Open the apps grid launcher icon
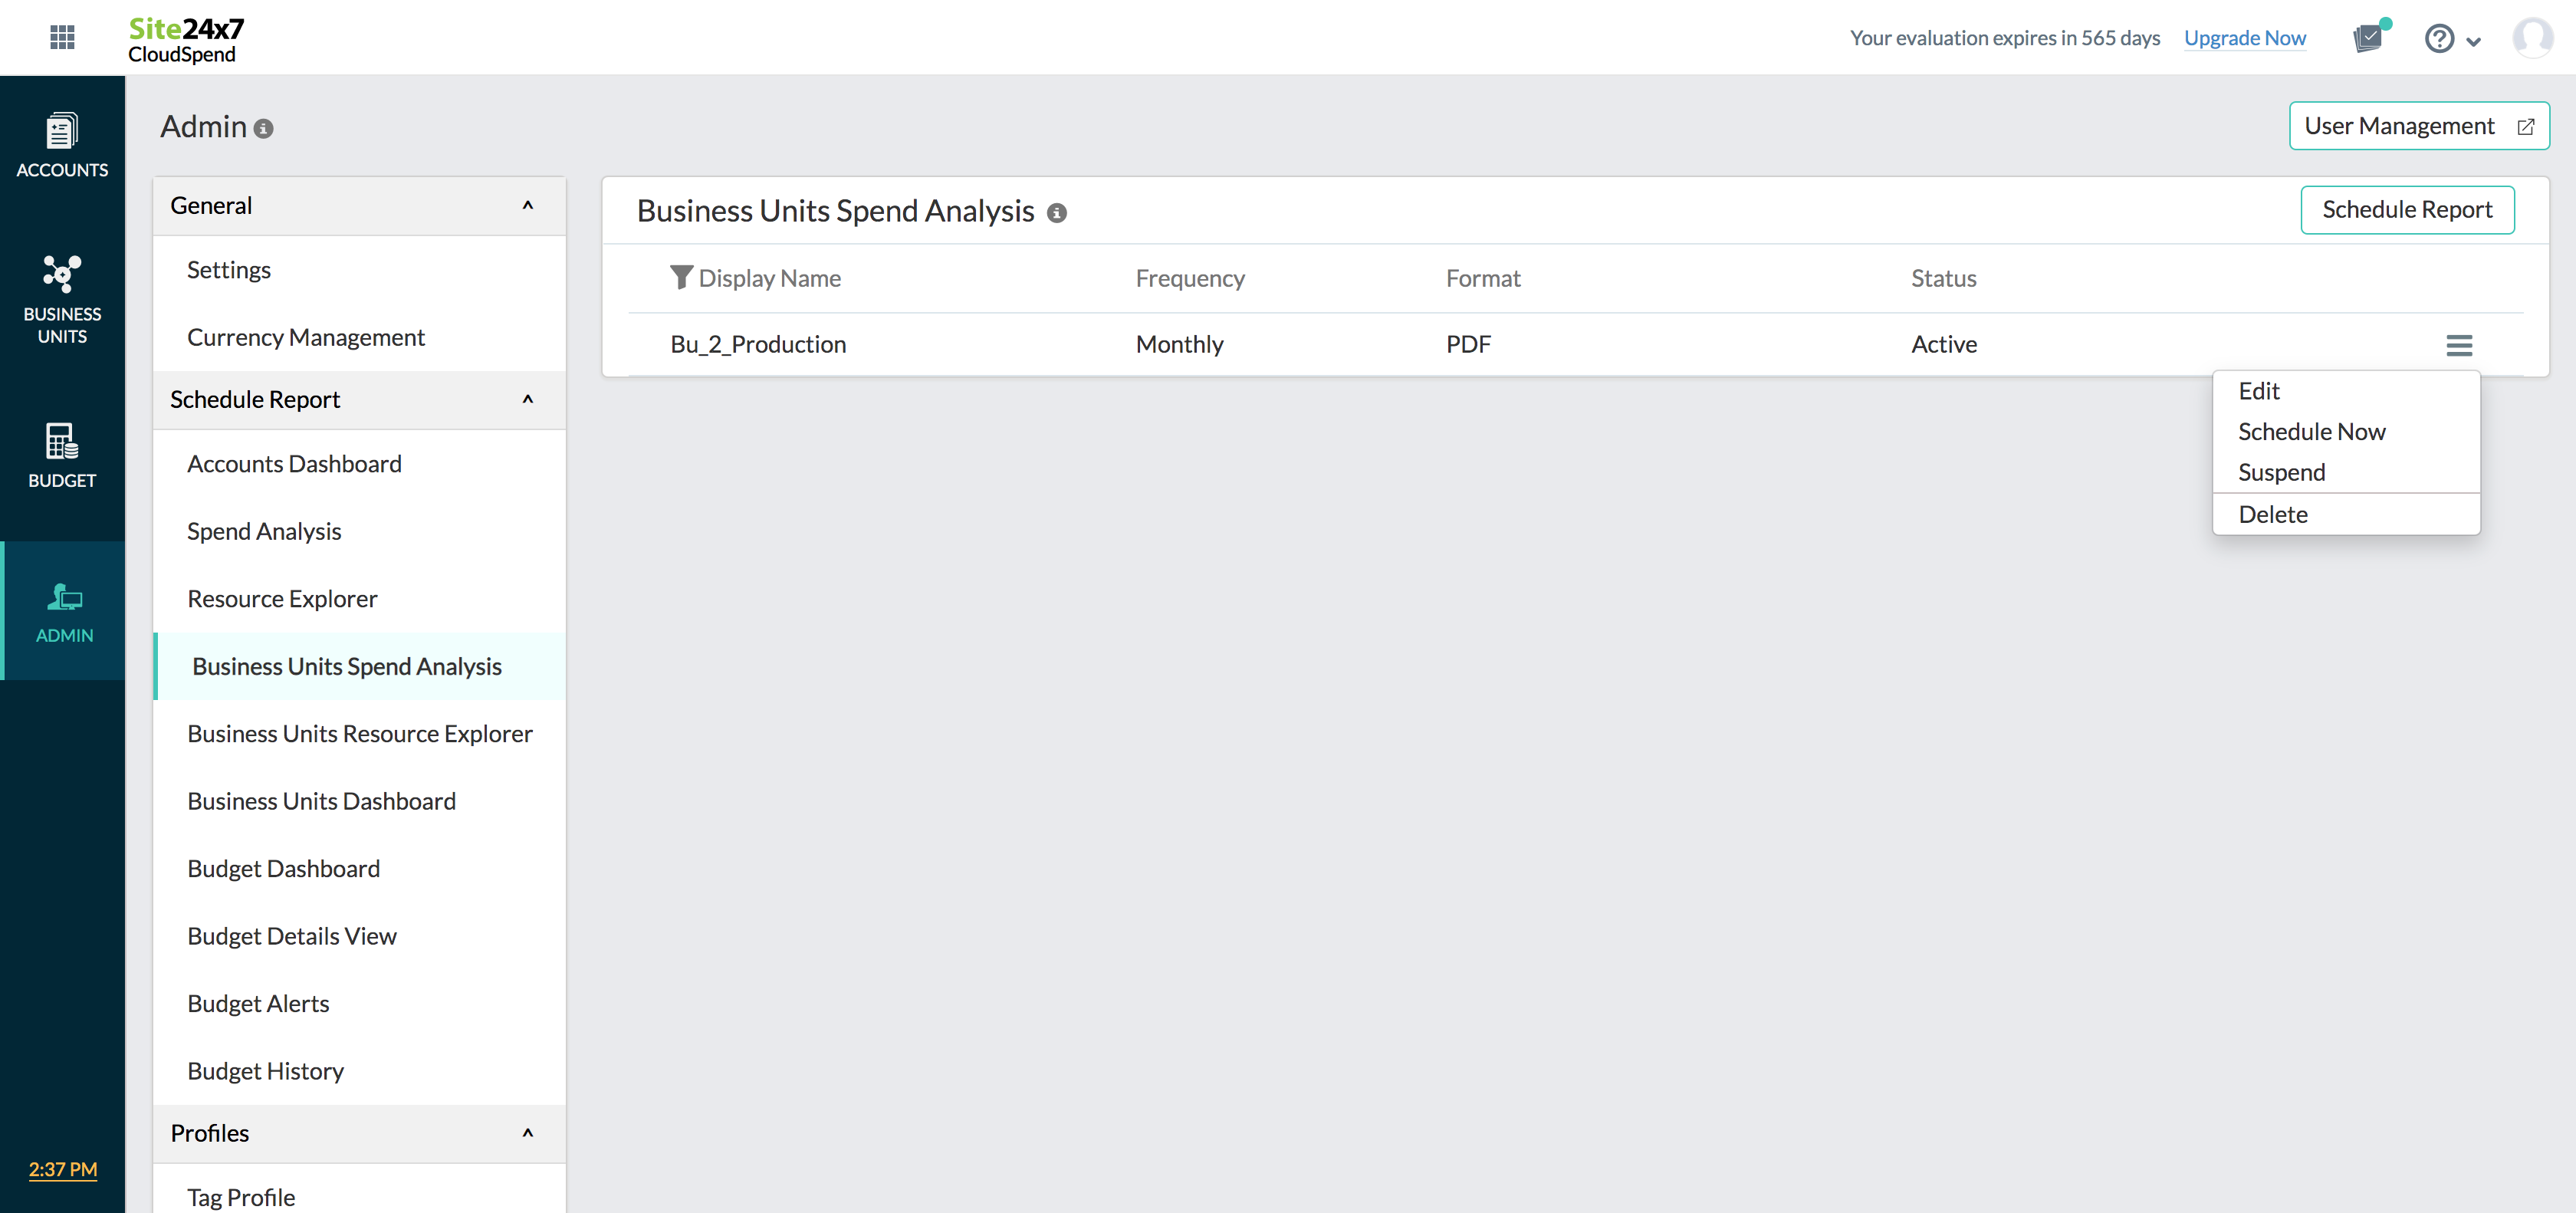The height and width of the screenshot is (1213, 2576). [x=62, y=37]
